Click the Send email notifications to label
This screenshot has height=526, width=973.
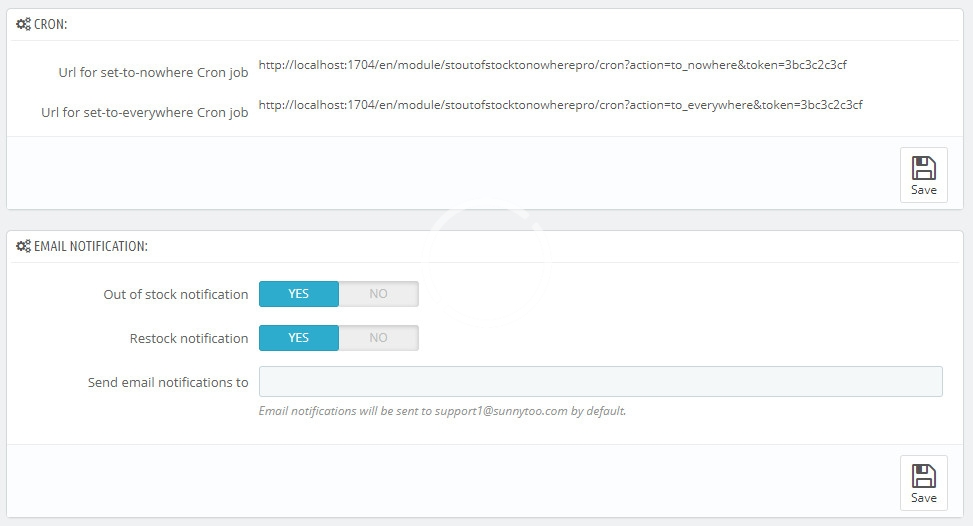167,382
